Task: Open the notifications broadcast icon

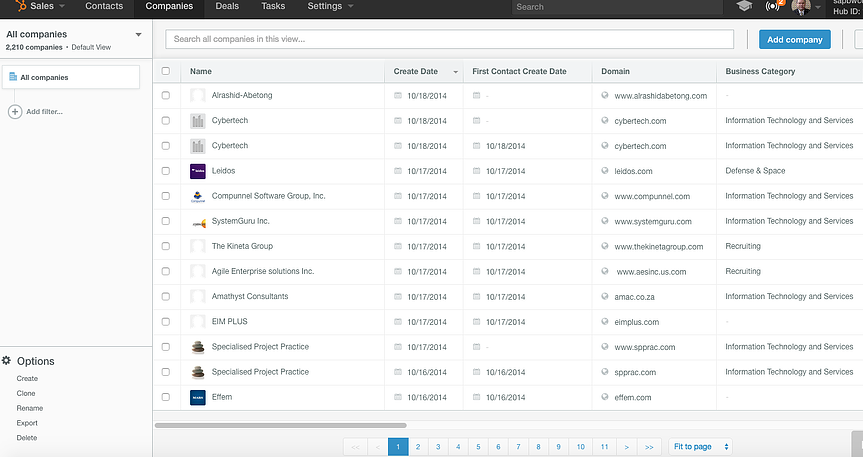Action: [x=773, y=7]
